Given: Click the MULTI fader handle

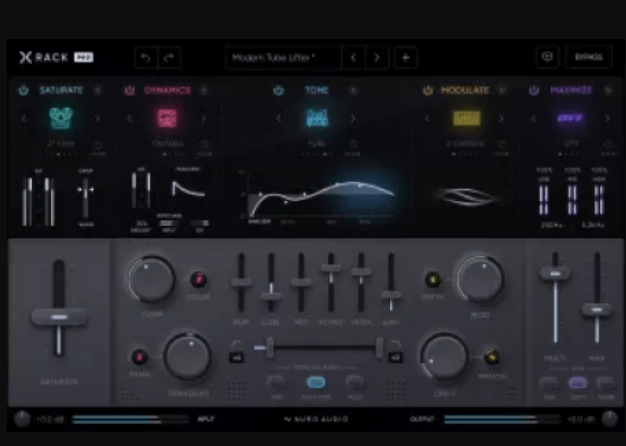Looking at the screenshot, I should [555, 274].
